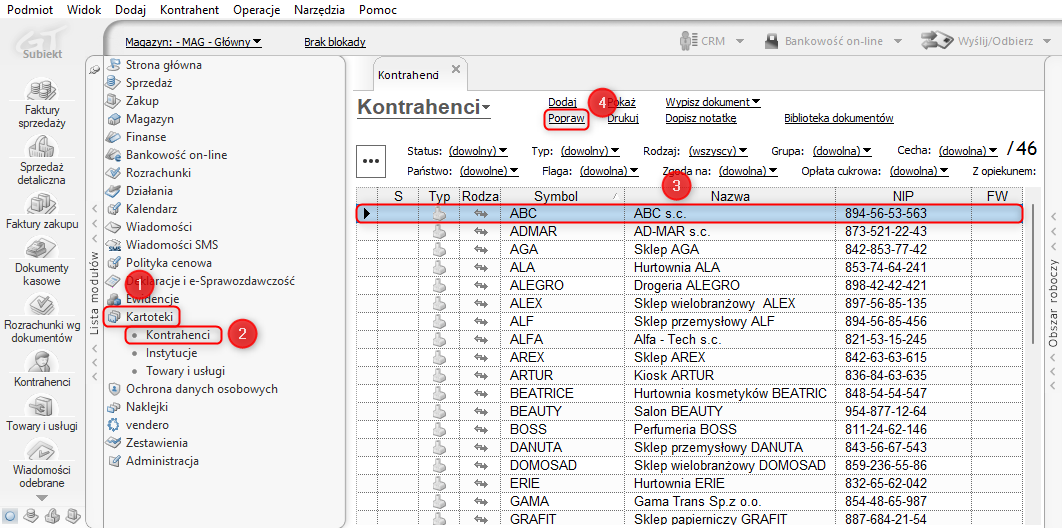Click the Brak blokady link

335,42
